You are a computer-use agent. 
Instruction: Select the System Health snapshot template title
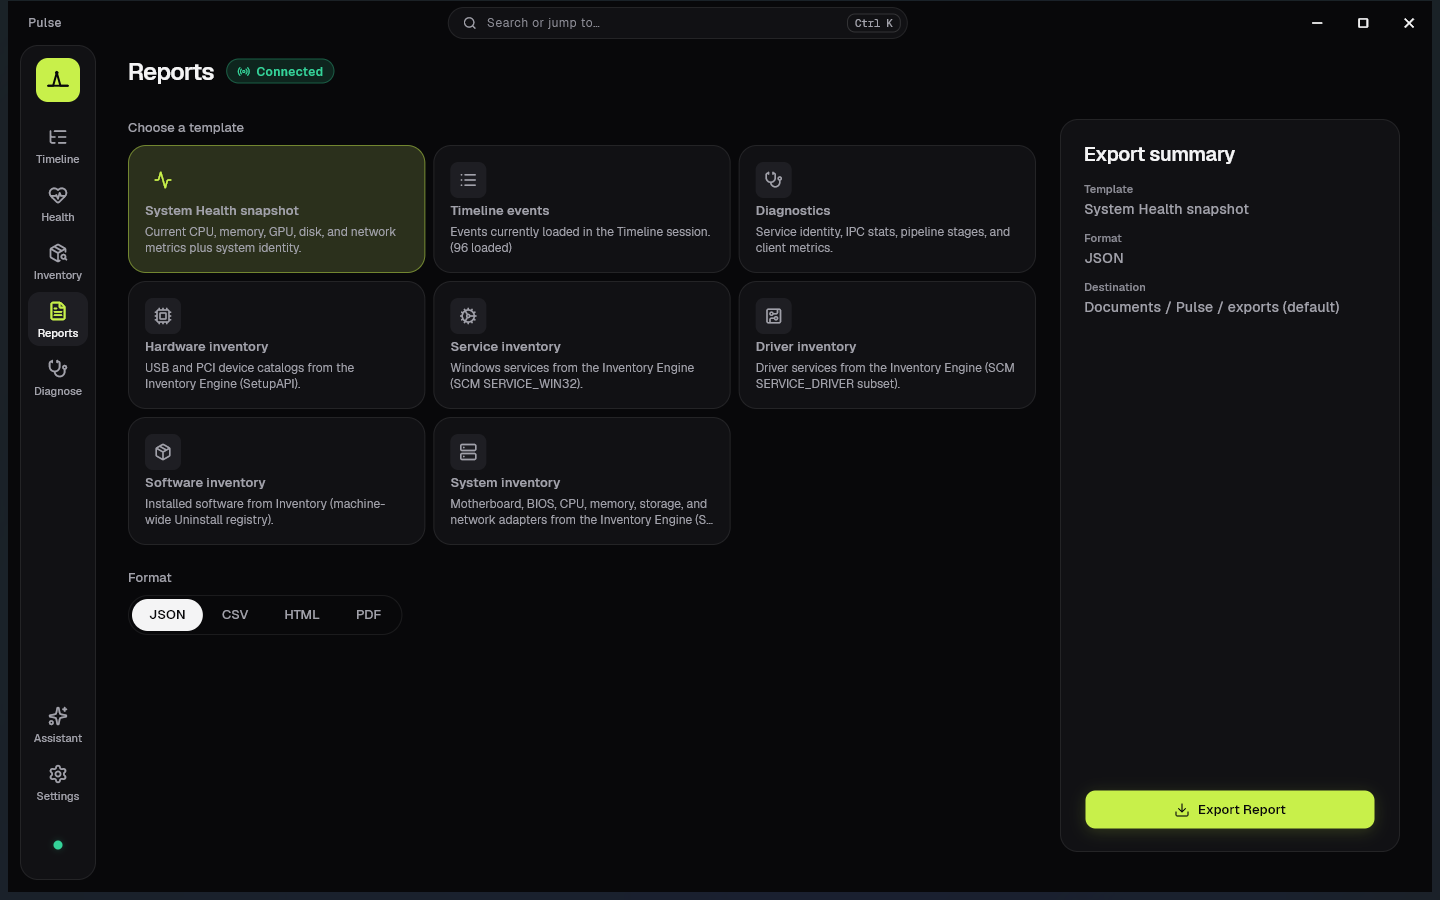pos(222,211)
